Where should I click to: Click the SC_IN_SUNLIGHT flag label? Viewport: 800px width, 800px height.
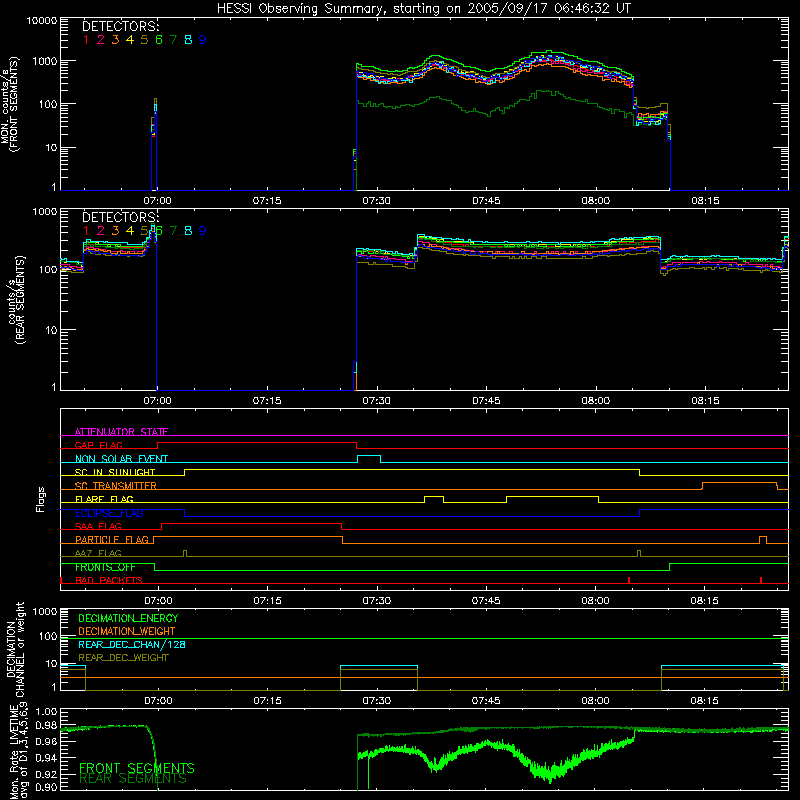115,472
